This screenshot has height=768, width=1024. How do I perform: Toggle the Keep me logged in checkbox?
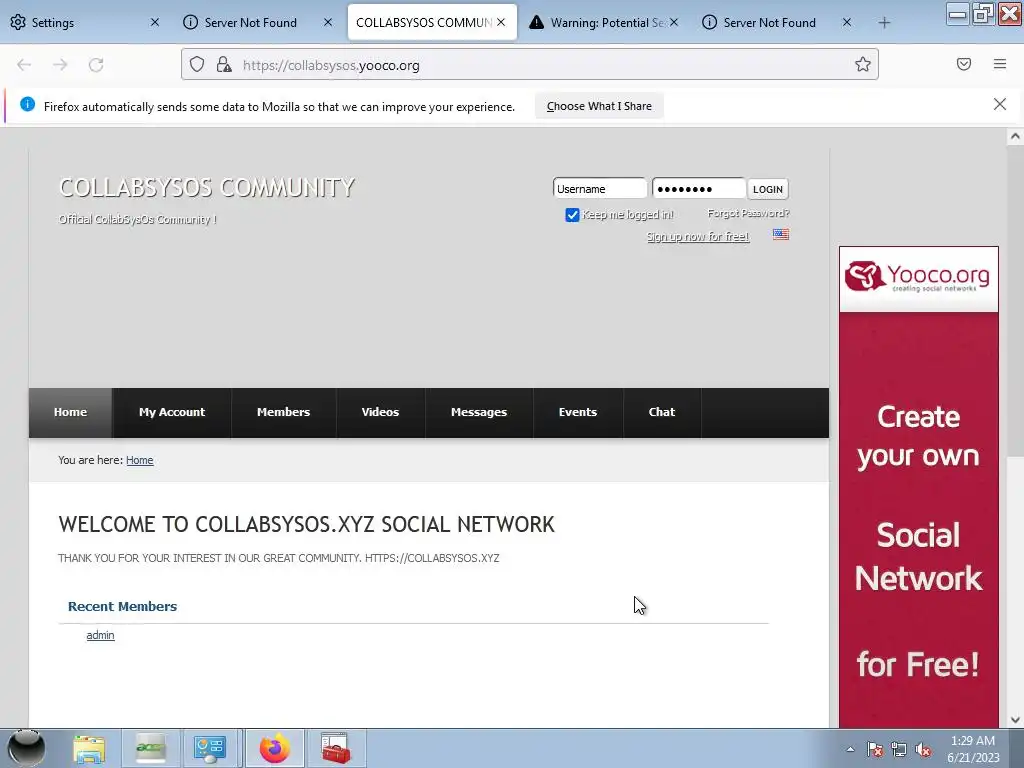572,215
